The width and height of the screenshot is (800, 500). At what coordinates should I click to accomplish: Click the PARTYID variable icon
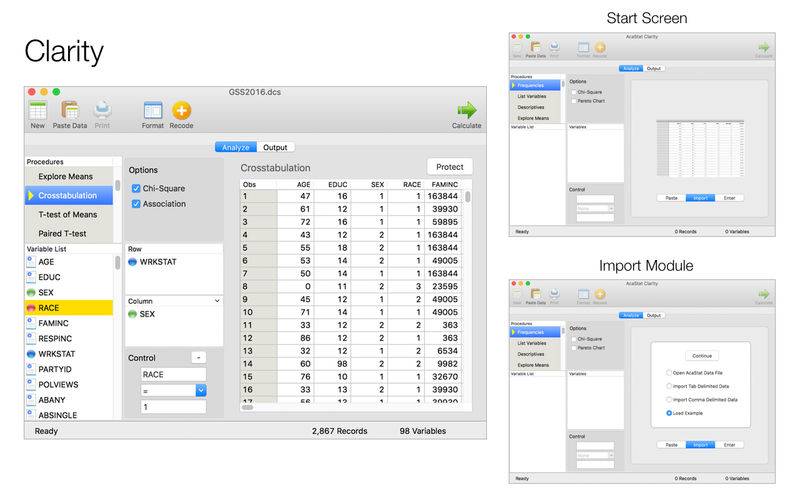tap(31, 369)
